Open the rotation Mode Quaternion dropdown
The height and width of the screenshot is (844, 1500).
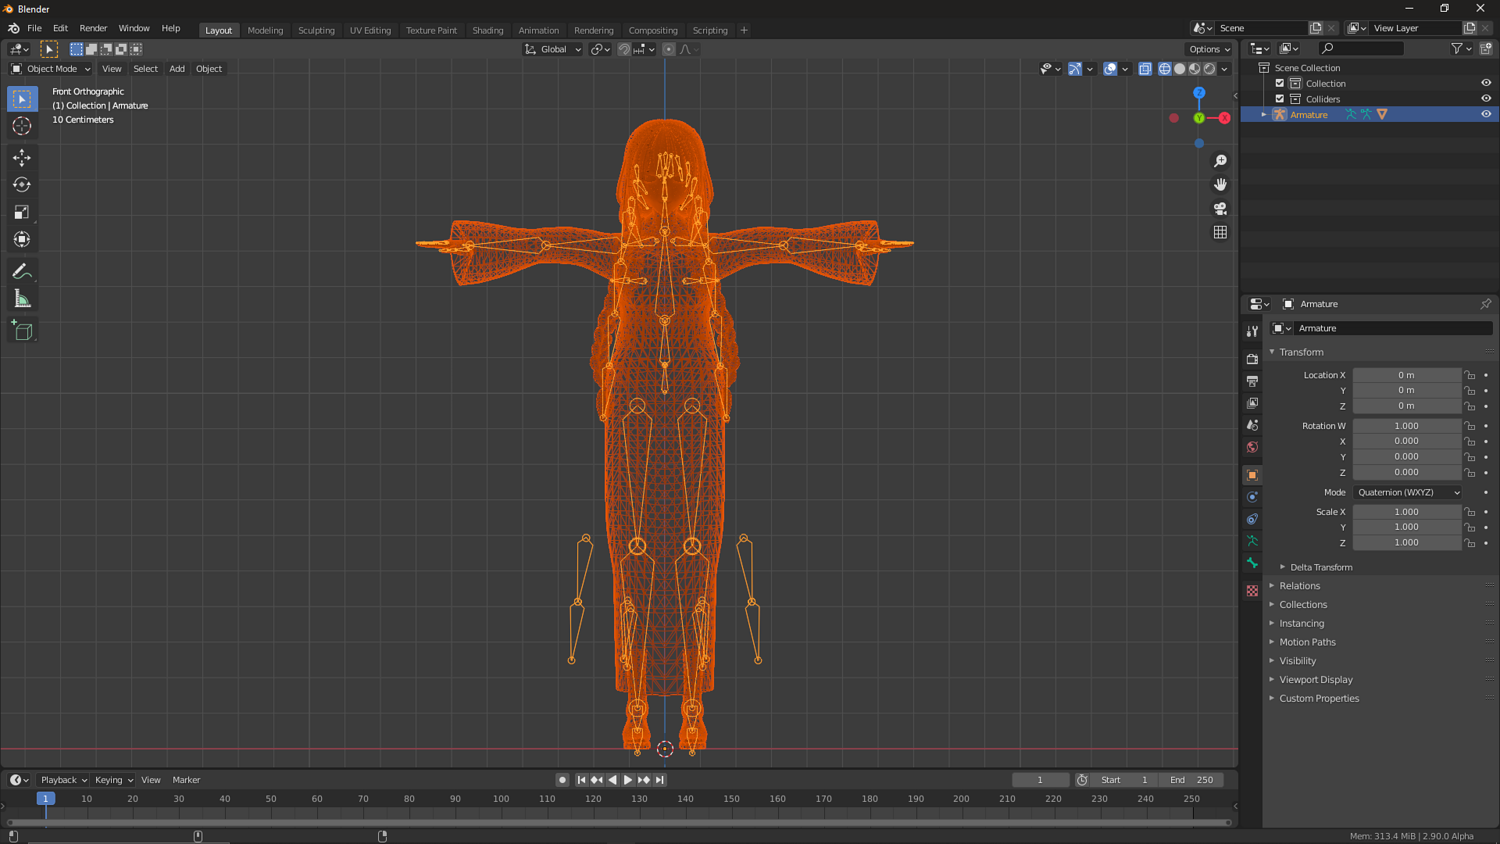coord(1407,492)
